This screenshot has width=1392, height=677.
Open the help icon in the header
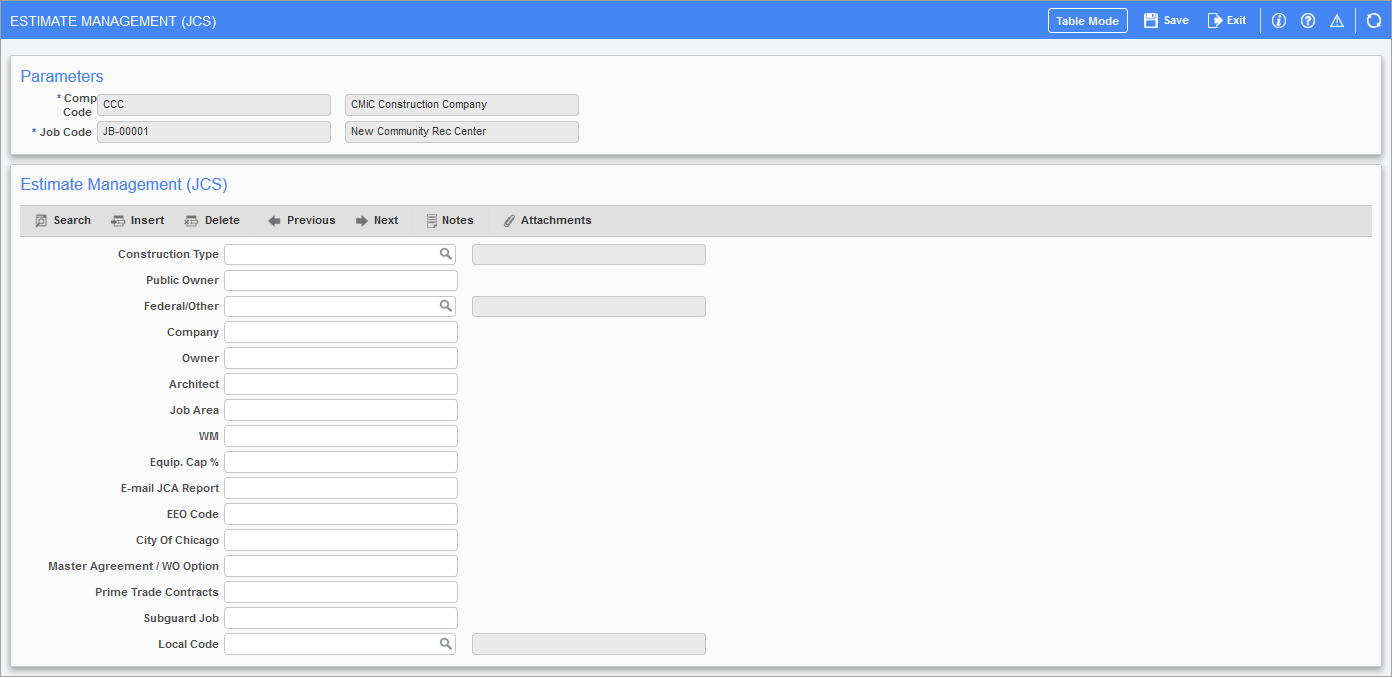point(1308,19)
